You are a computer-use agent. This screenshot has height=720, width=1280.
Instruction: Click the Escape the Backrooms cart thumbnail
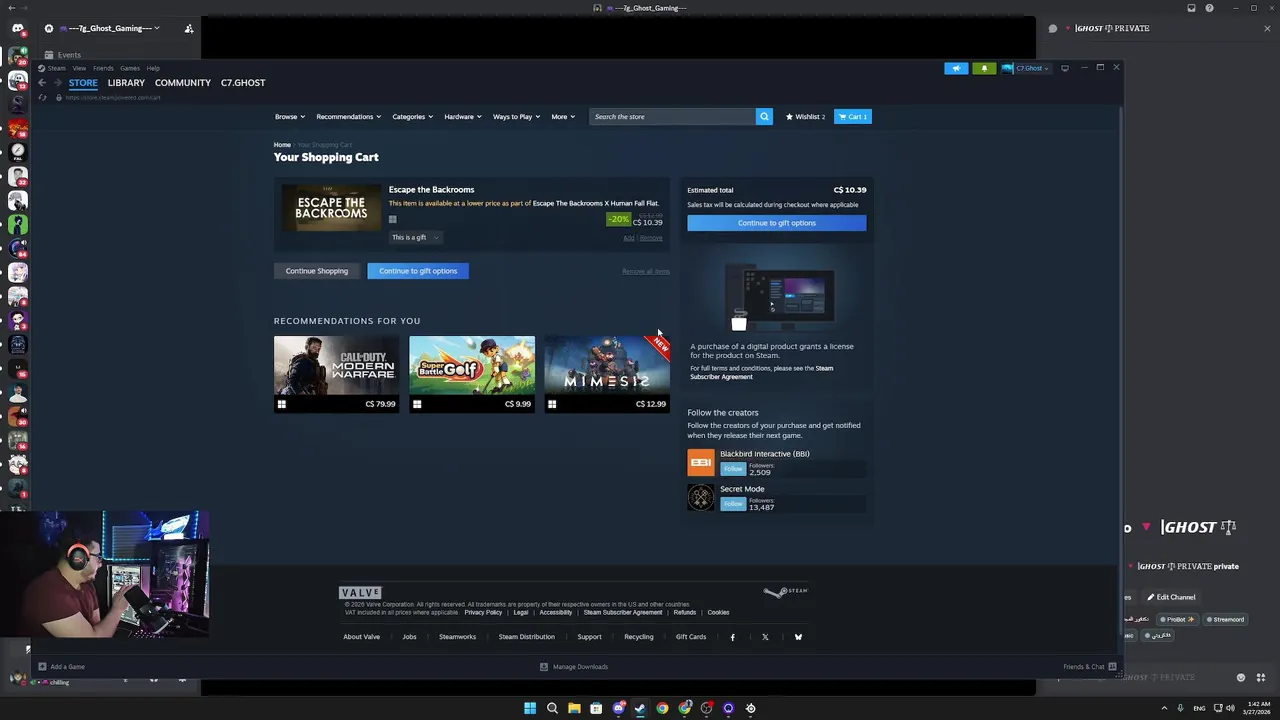[331, 207]
